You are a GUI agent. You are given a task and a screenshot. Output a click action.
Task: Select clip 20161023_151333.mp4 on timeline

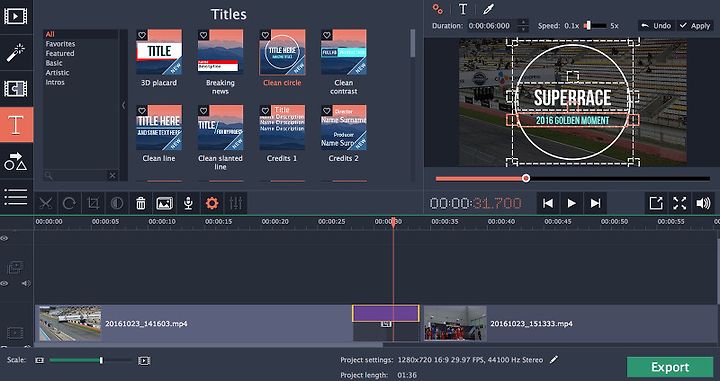click(569, 324)
